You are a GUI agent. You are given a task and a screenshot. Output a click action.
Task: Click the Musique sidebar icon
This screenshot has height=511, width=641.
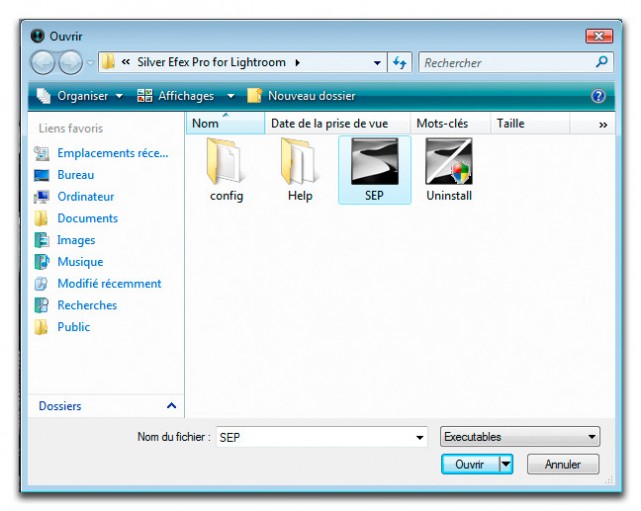click(41, 262)
